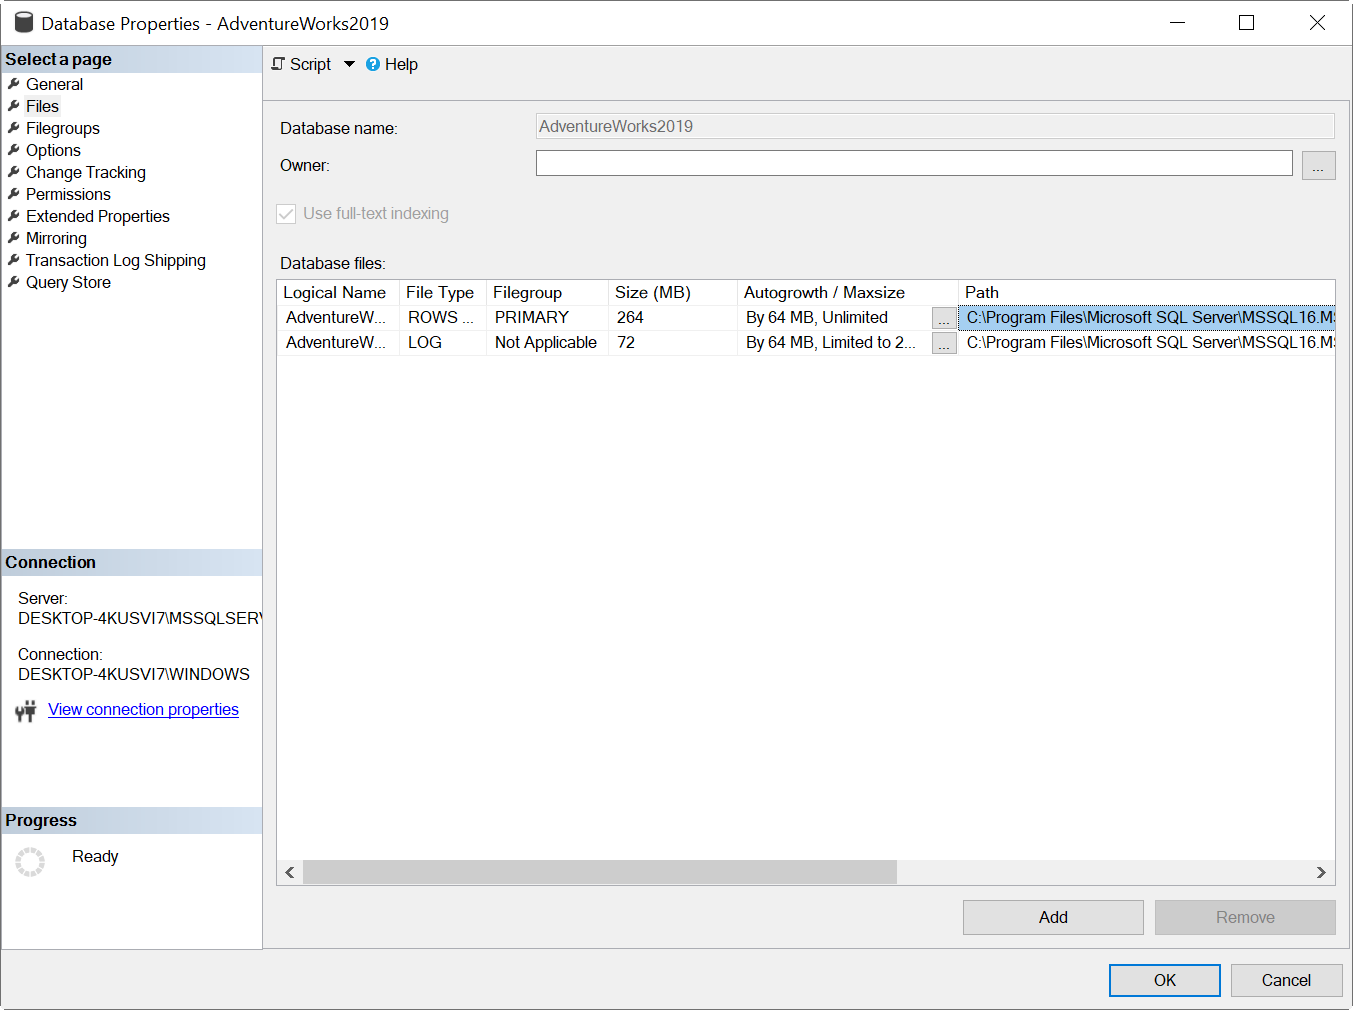This screenshot has width=1353, height=1010.
Task: Click the left arrow of horizontal scrollbar
Action: [x=290, y=872]
